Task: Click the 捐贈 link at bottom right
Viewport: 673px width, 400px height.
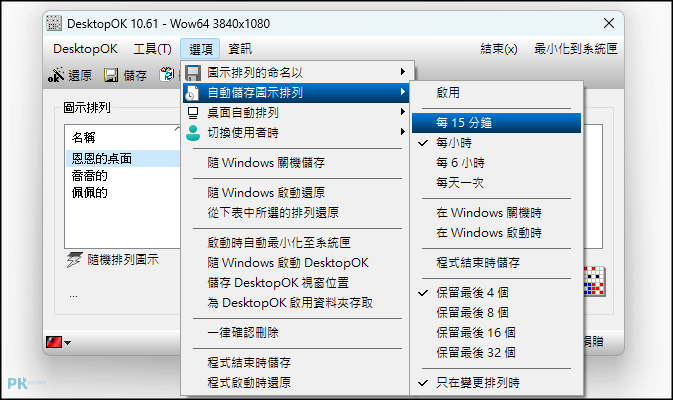Action: pyautogui.click(x=594, y=342)
